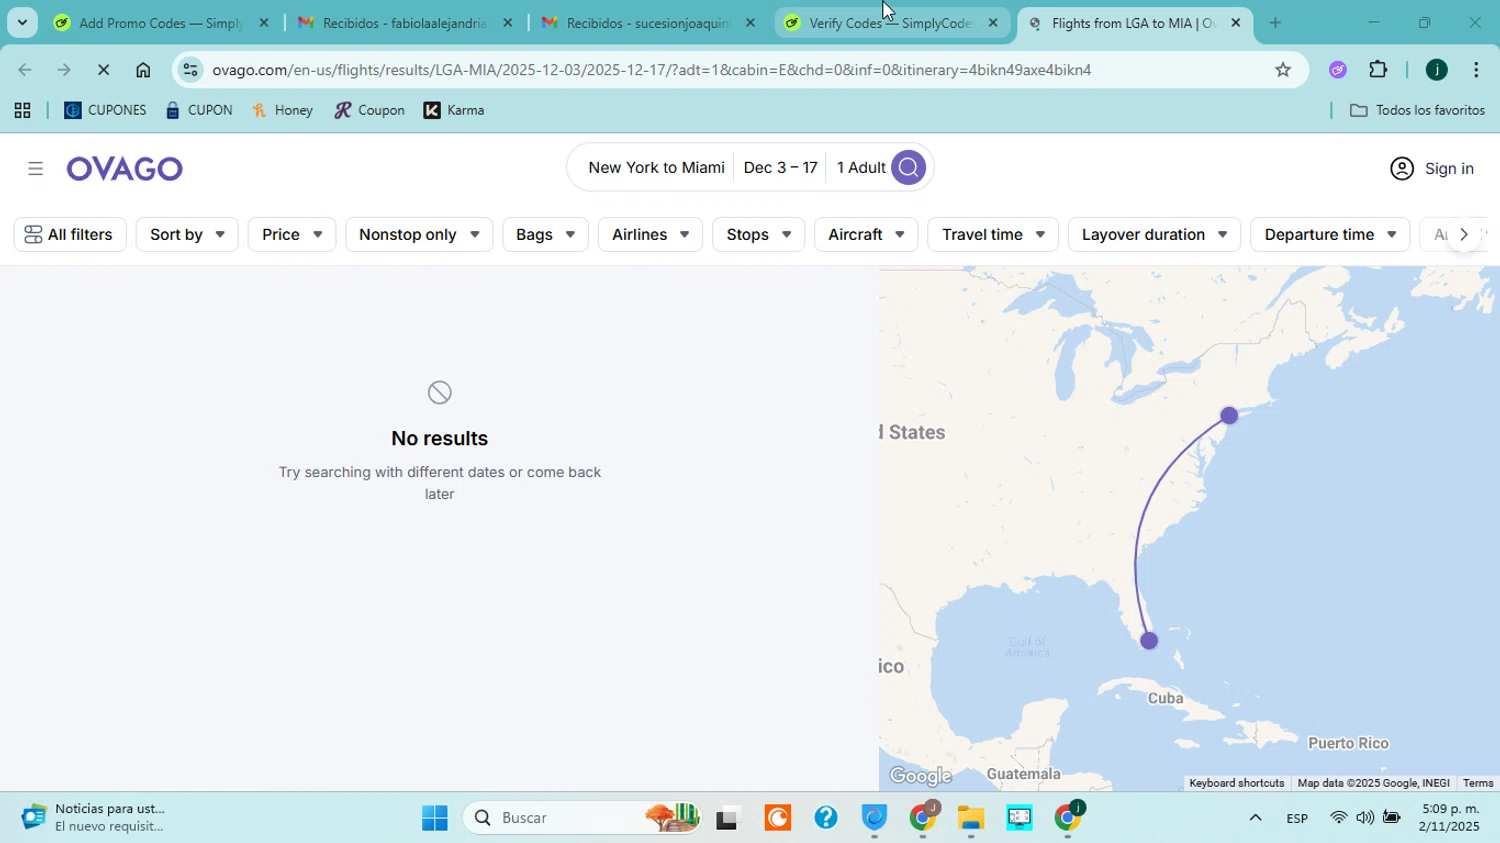Edit the New York to Miami route
Screen dimensions: 1500x843
pos(656,168)
